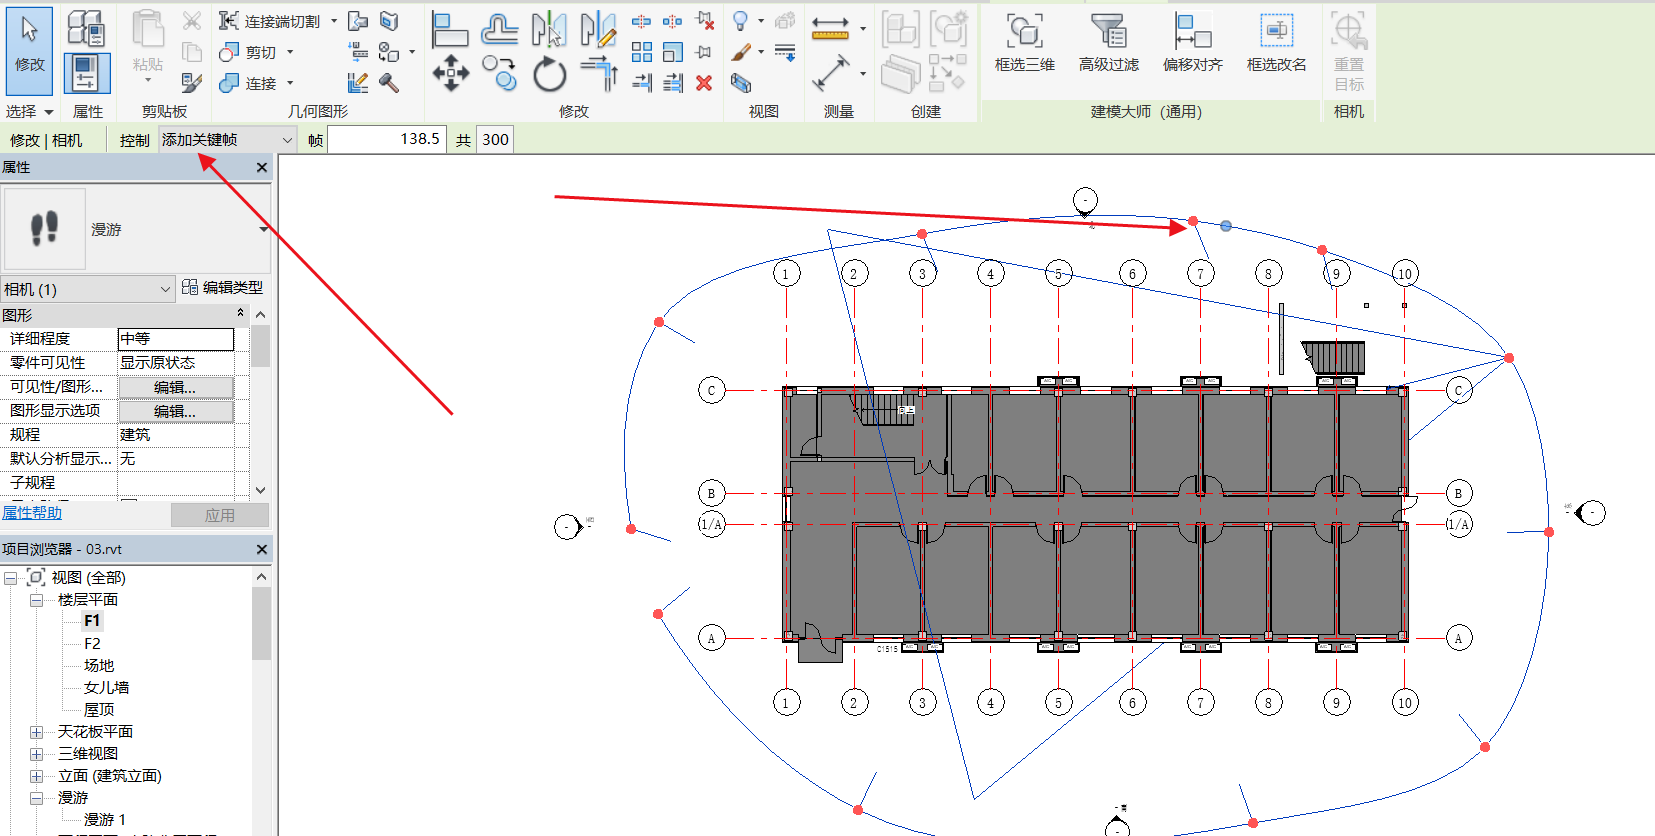Click the Rotate tool icon
The width and height of the screenshot is (1655, 836).
tap(549, 74)
